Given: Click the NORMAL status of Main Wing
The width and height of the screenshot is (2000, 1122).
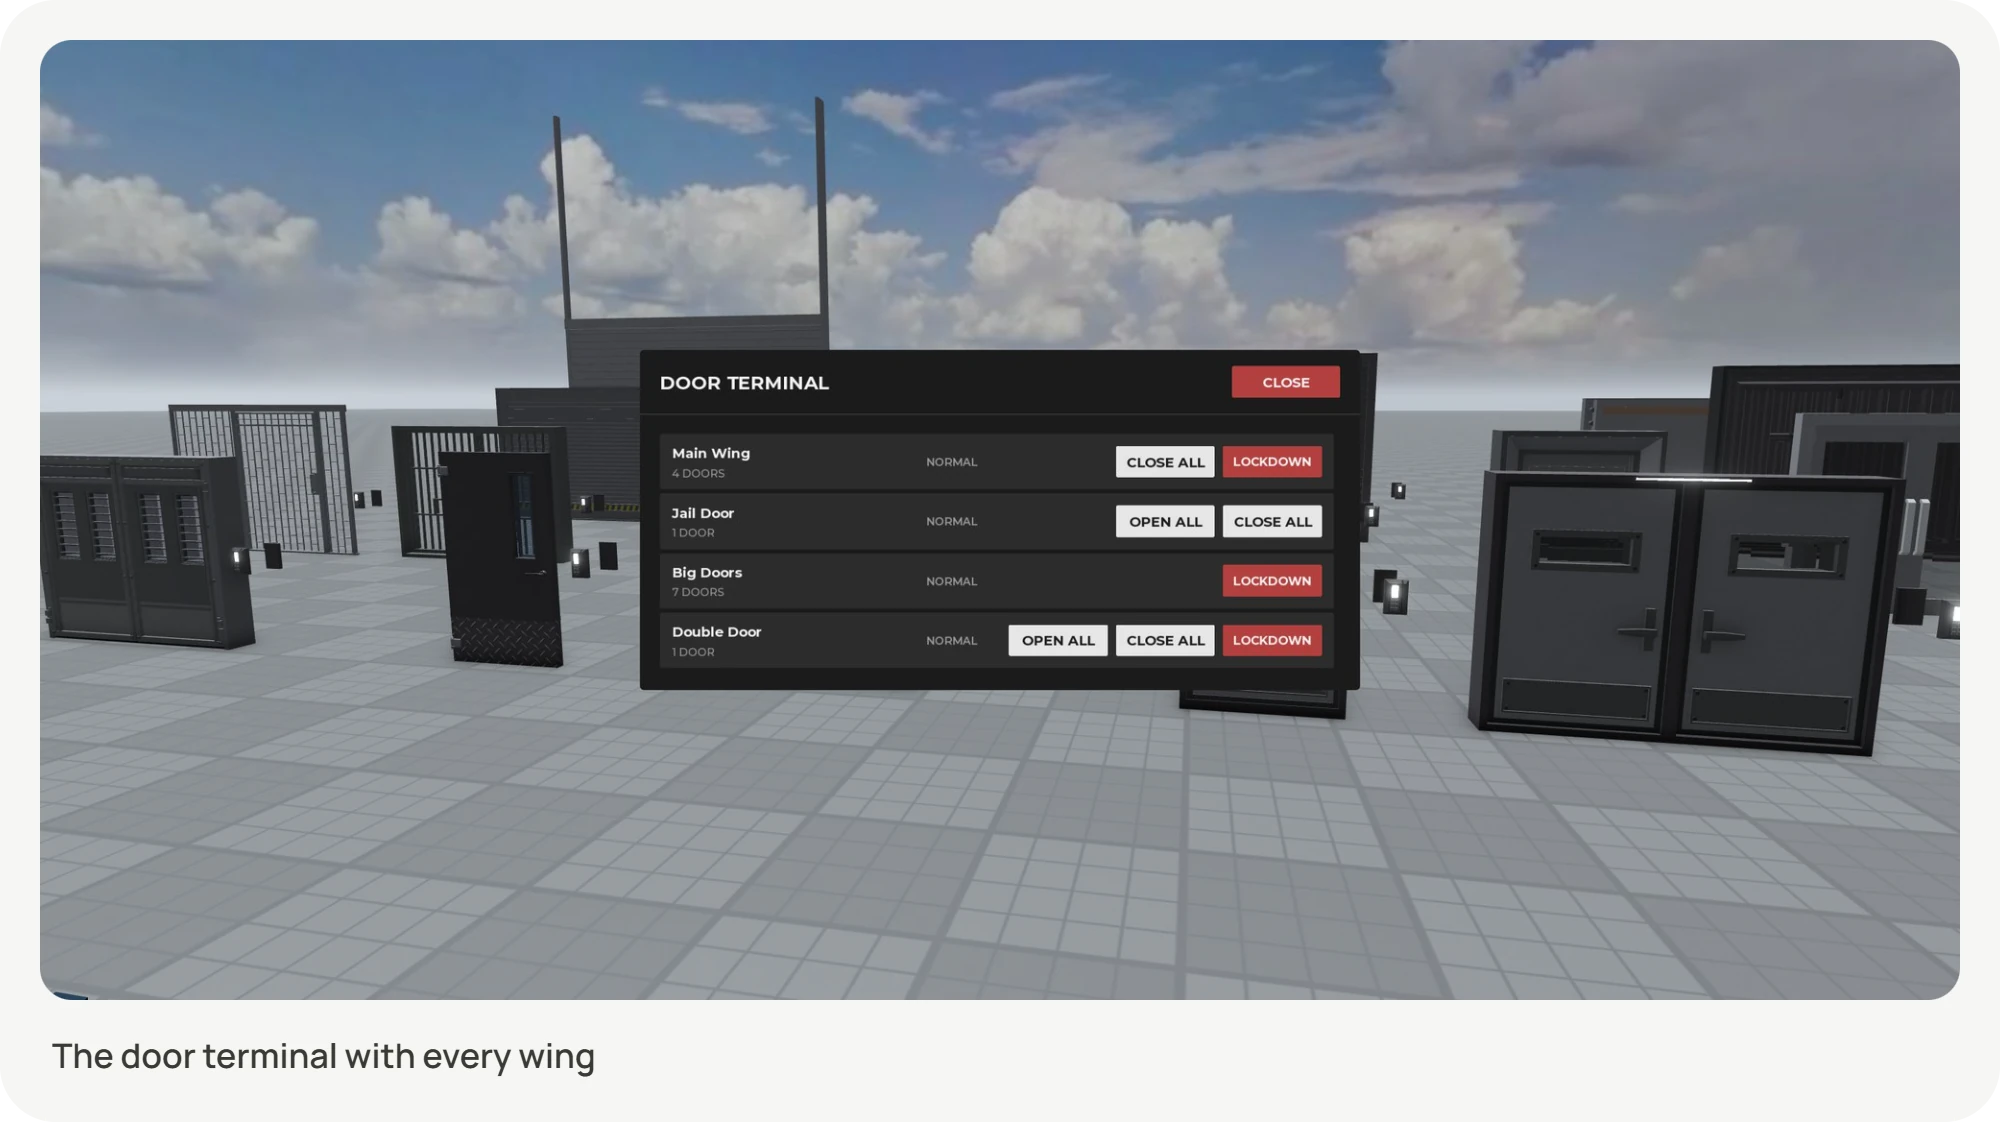Looking at the screenshot, I should click(x=951, y=462).
